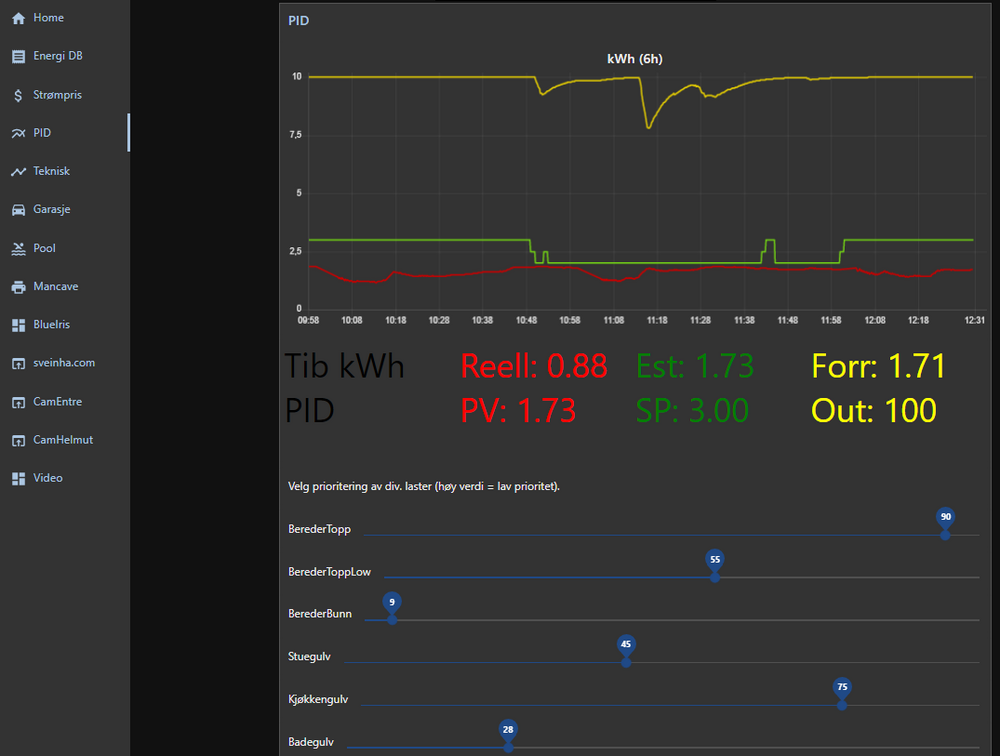Click the BerederTopp slider handle
The width and height of the screenshot is (1000, 756).
945,535
